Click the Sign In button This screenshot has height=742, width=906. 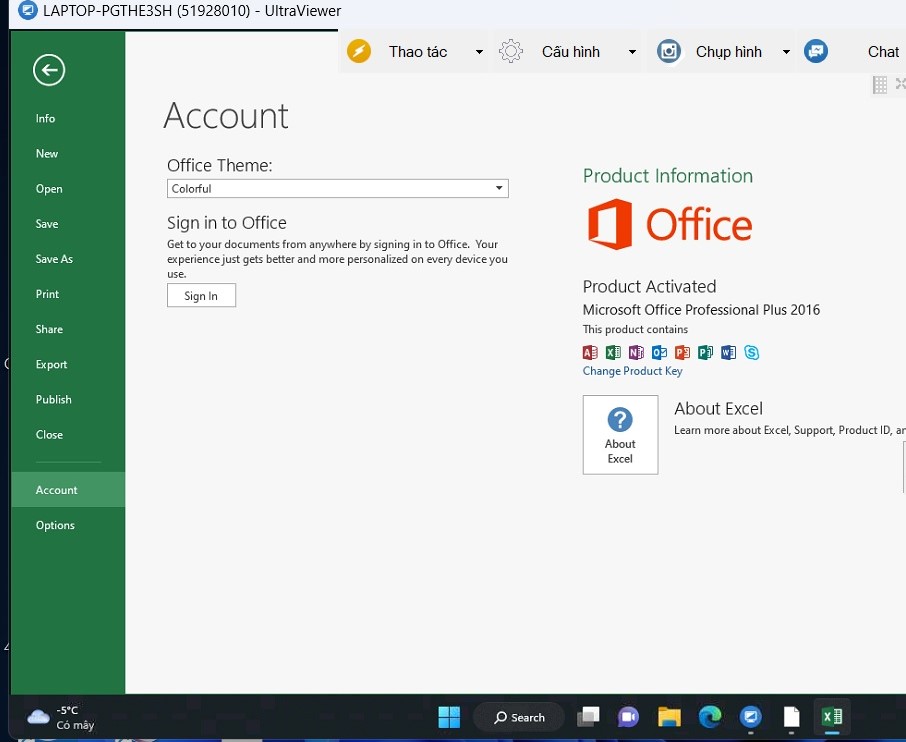coord(201,296)
